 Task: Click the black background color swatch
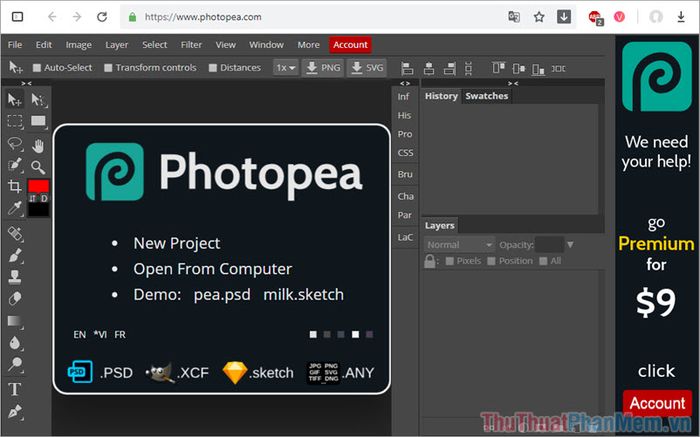point(38,210)
